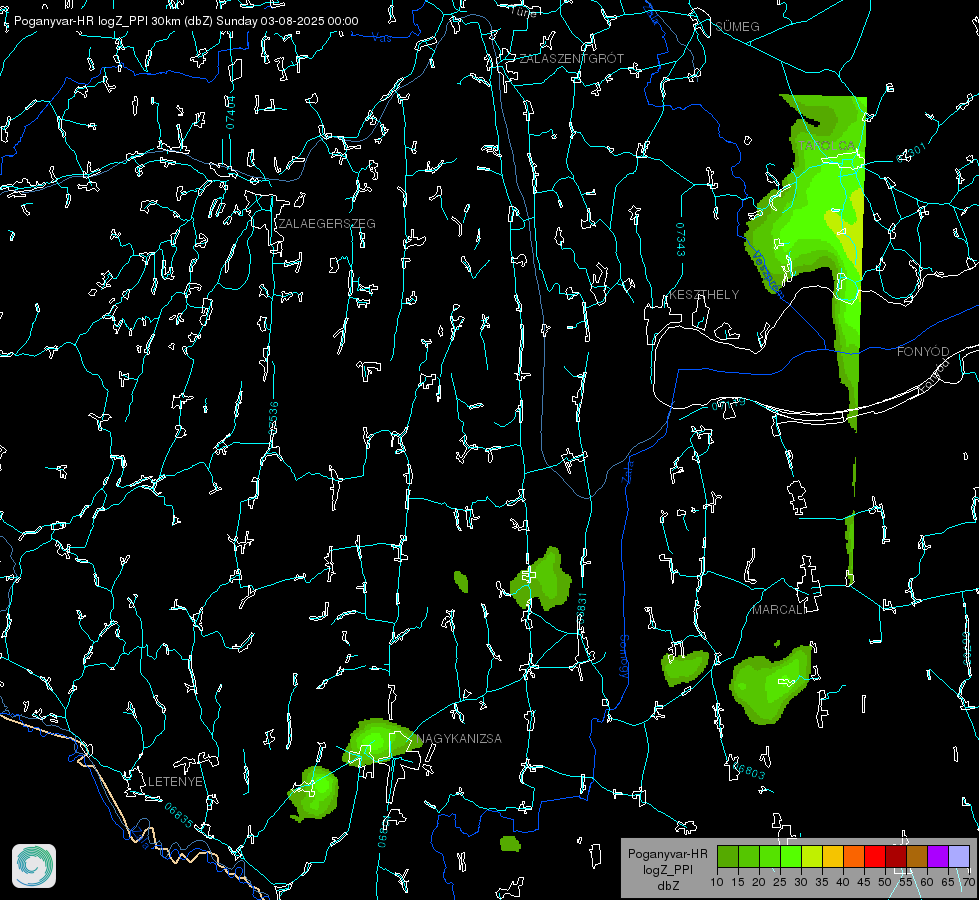Click the road number label 06803
The height and width of the screenshot is (900, 979).
[x=749, y=771]
